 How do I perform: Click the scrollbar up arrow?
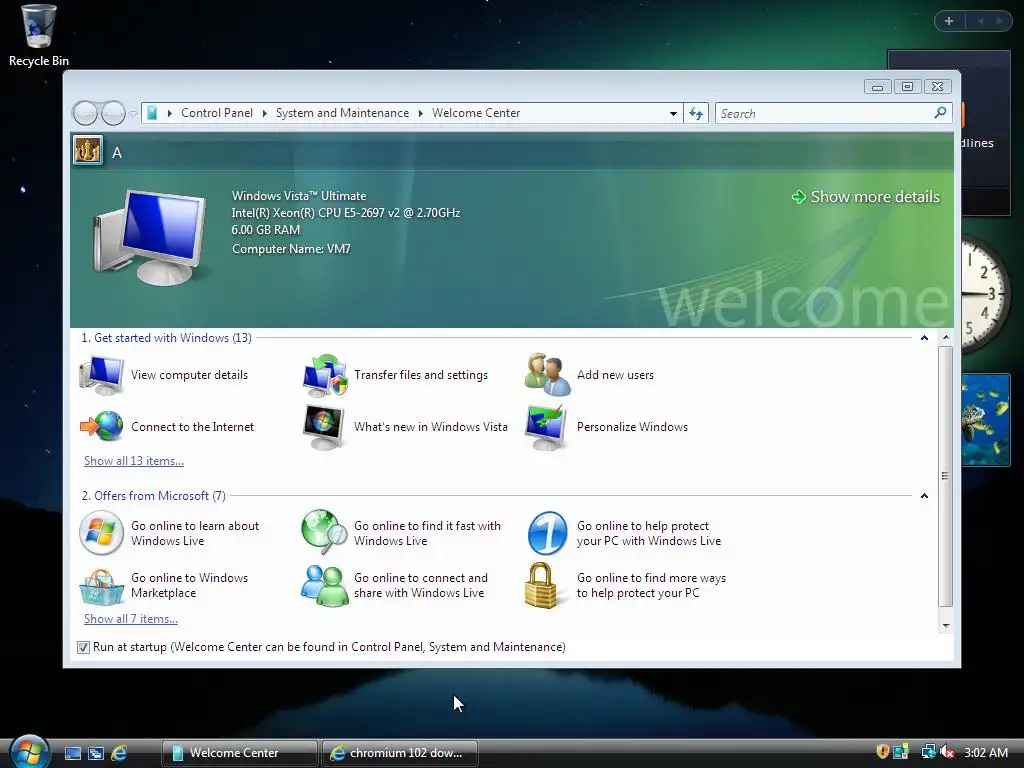click(x=945, y=338)
